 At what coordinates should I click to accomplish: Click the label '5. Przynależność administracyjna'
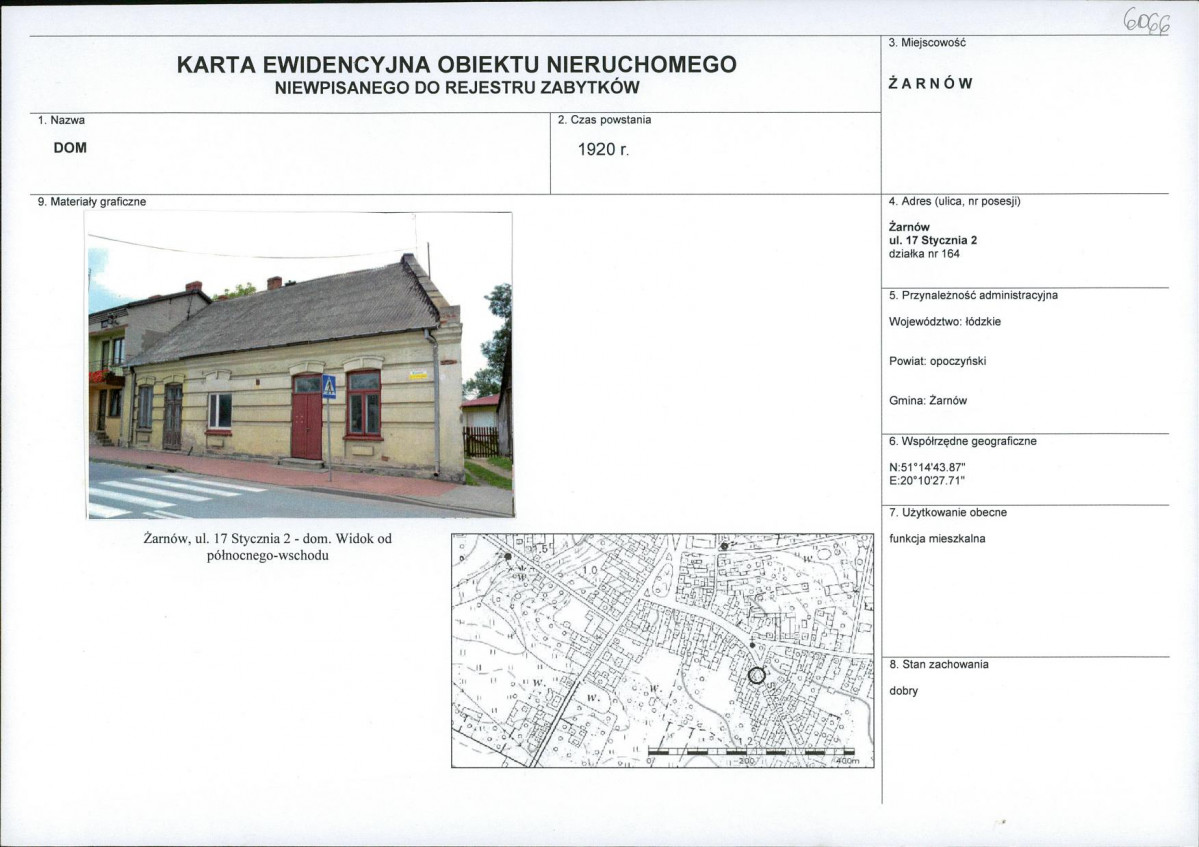(x=973, y=295)
